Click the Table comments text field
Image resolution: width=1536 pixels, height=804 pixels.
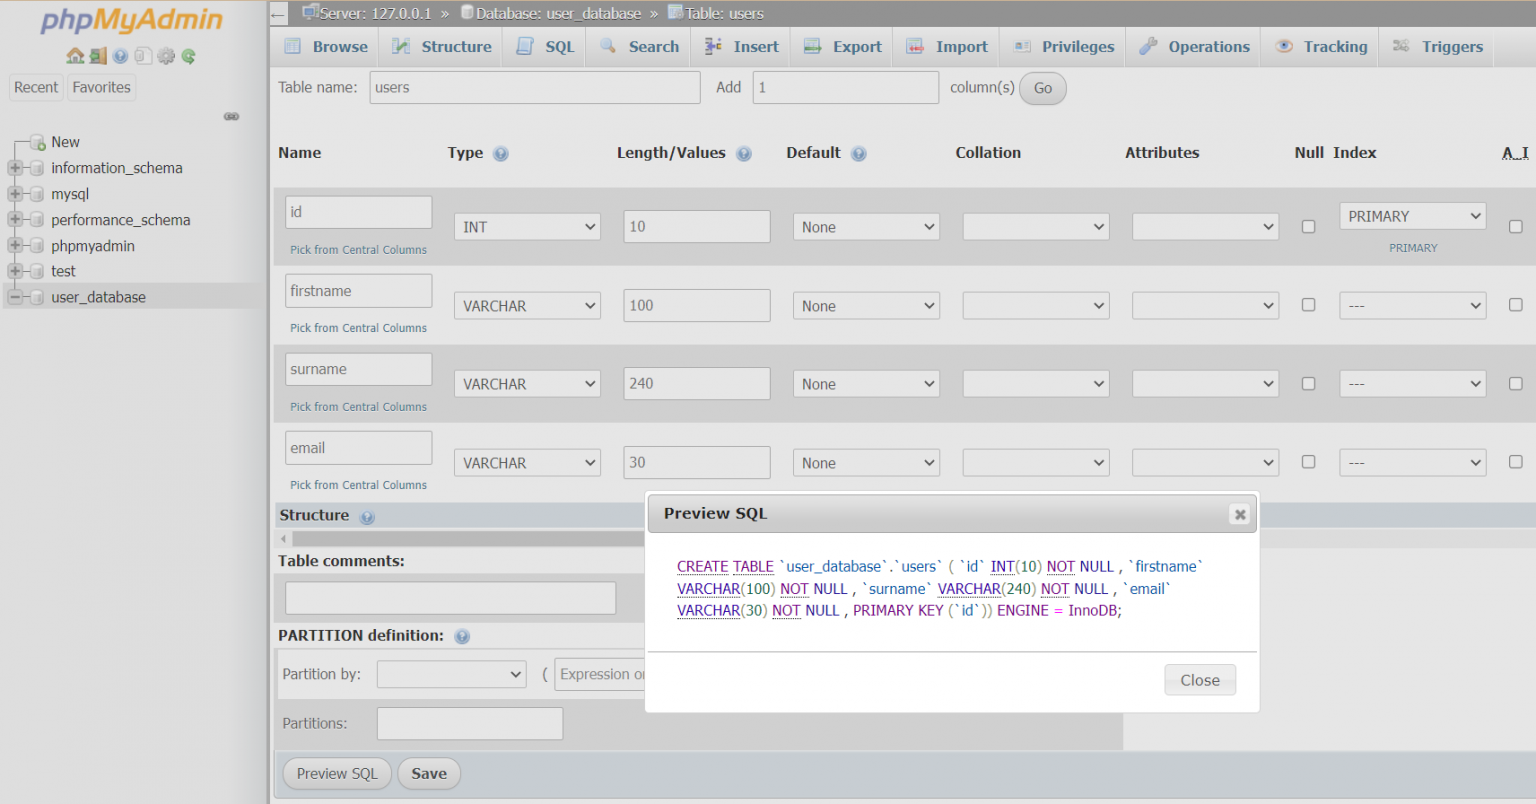point(450,598)
